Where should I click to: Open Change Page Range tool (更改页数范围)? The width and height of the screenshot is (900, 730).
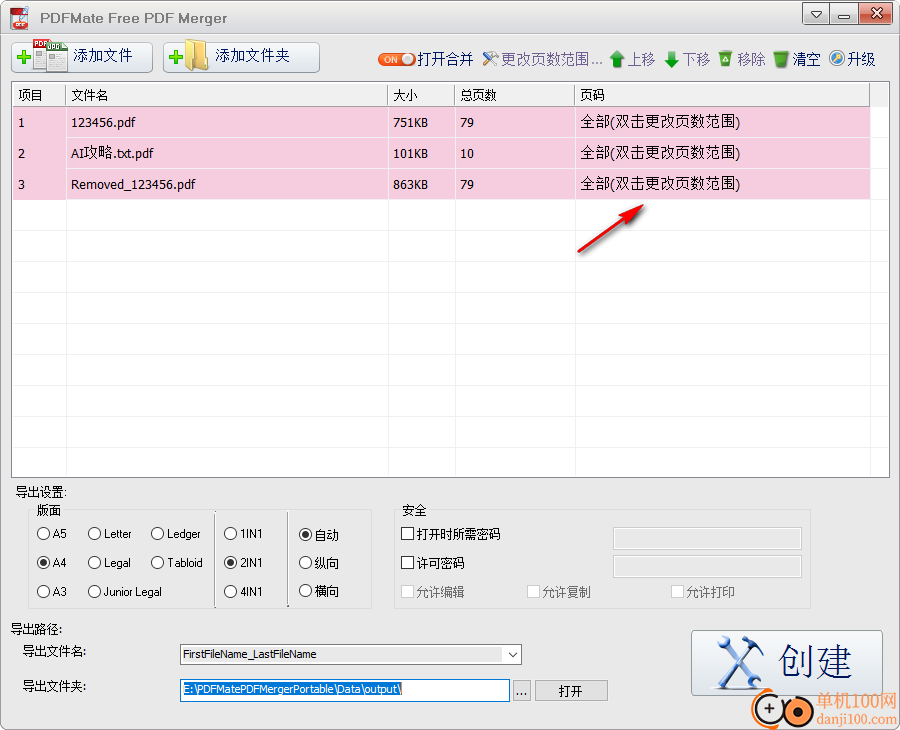coord(542,59)
